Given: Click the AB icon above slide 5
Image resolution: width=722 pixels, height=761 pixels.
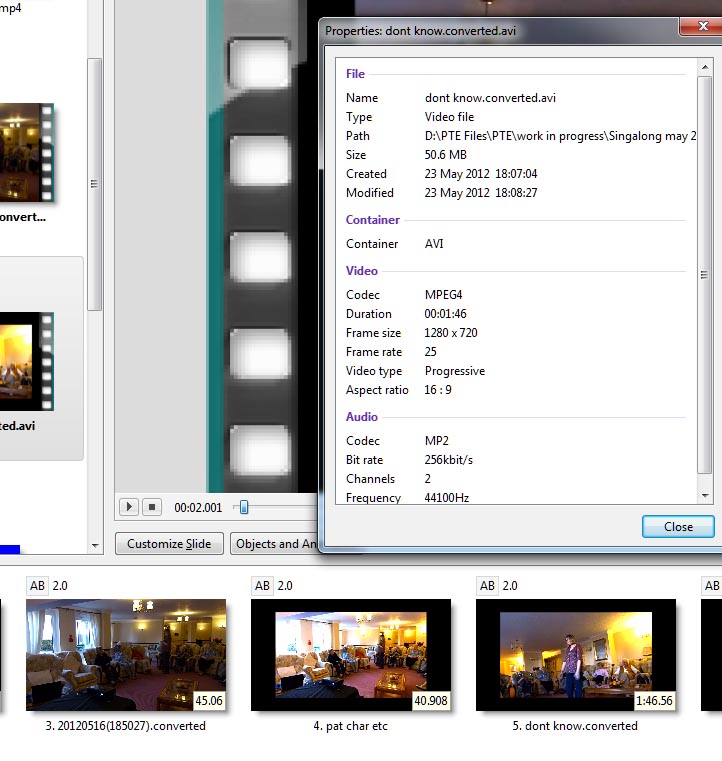Looking at the screenshot, I should point(487,585).
